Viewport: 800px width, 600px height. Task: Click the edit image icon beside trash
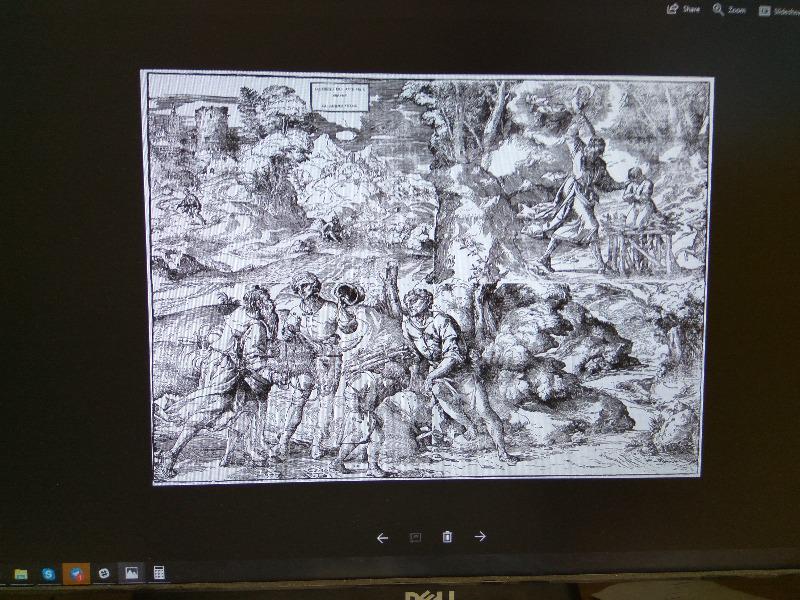coord(415,537)
